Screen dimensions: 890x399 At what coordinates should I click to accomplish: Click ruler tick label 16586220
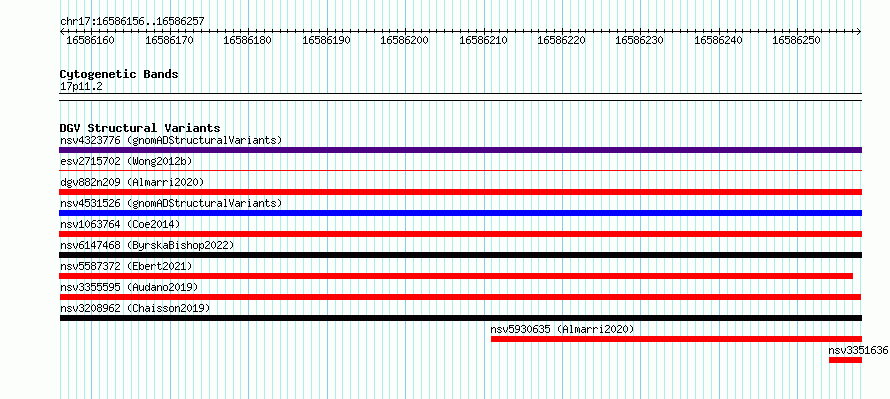coord(561,40)
